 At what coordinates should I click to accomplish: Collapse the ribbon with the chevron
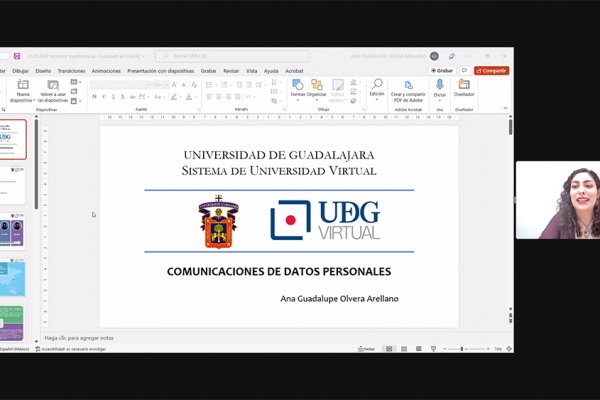pos(505,108)
